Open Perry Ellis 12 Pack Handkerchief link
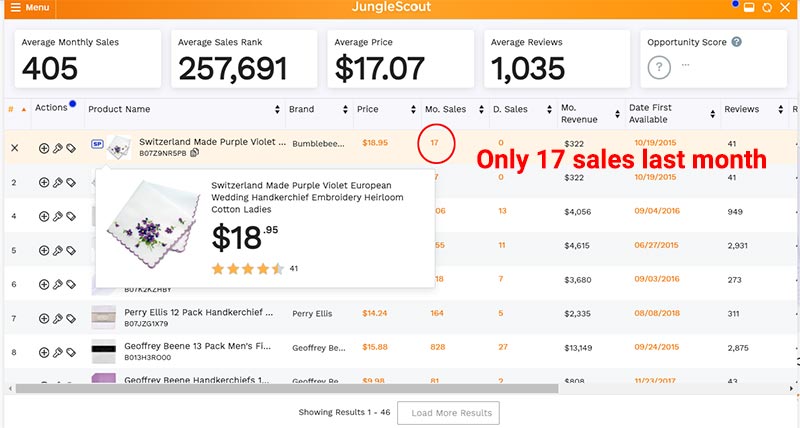 [x=198, y=312]
